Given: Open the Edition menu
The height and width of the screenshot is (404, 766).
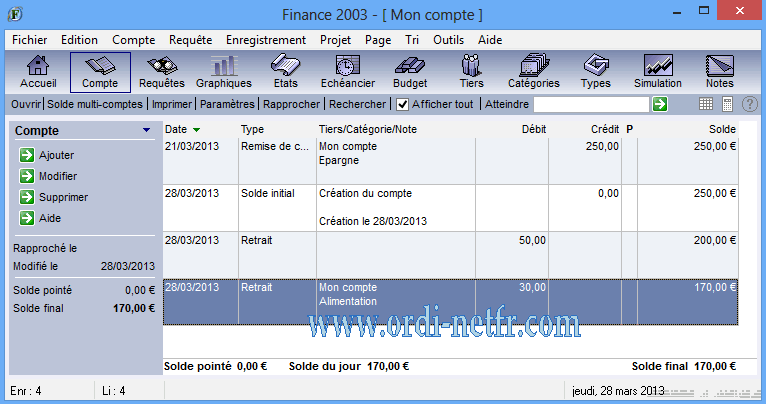Looking at the screenshot, I should [x=79, y=40].
